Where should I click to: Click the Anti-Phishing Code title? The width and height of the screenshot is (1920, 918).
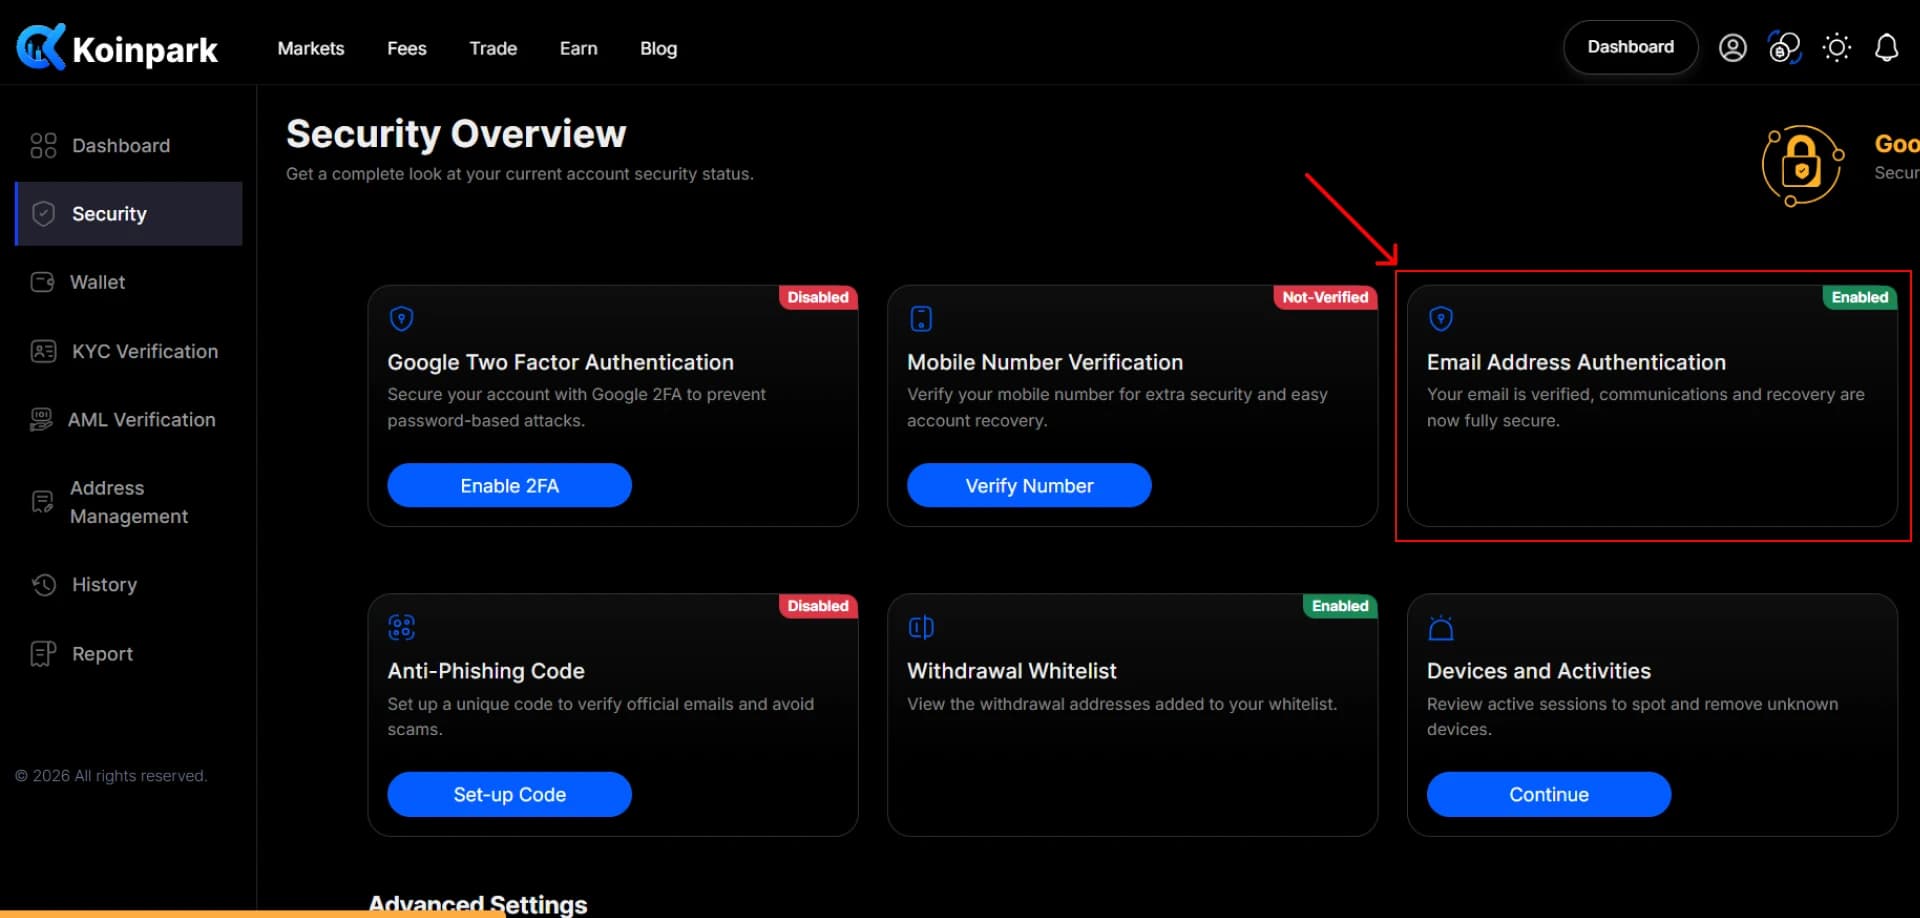(x=486, y=671)
